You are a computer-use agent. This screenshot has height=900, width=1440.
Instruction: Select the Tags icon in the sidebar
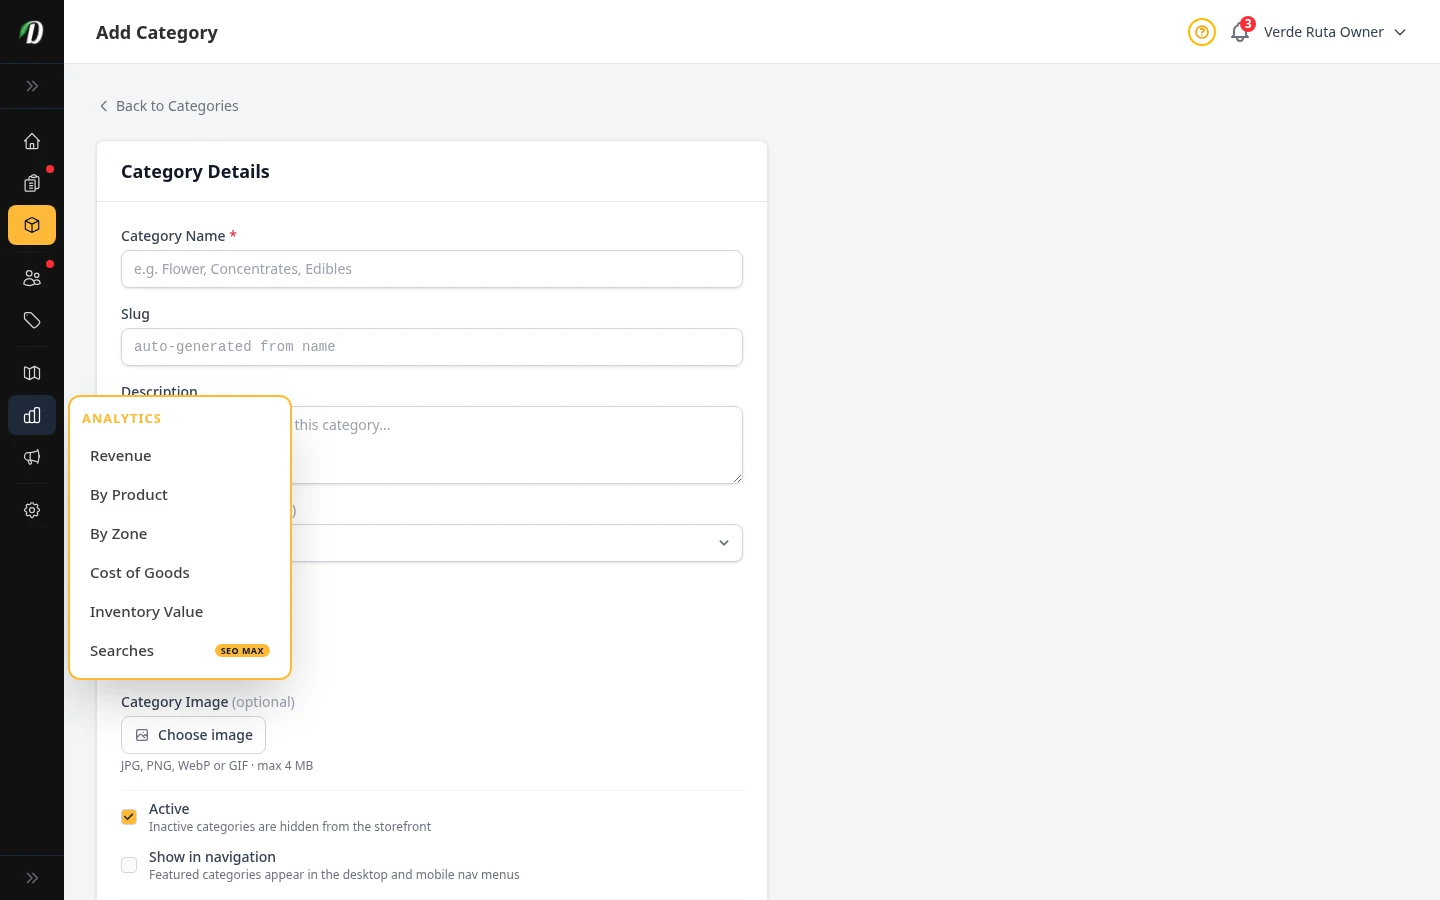pyautogui.click(x=32, y=320)
